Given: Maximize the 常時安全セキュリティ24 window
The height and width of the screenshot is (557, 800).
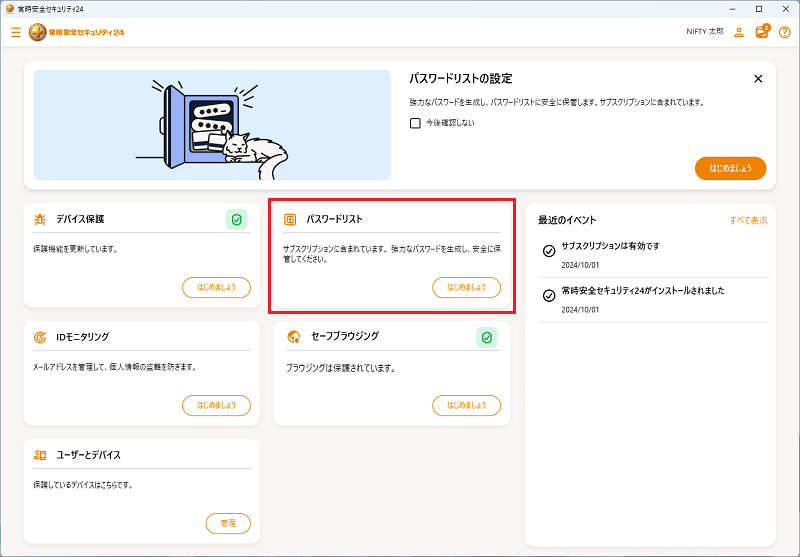Looking at the screenshot, I should tap(759, 9).
